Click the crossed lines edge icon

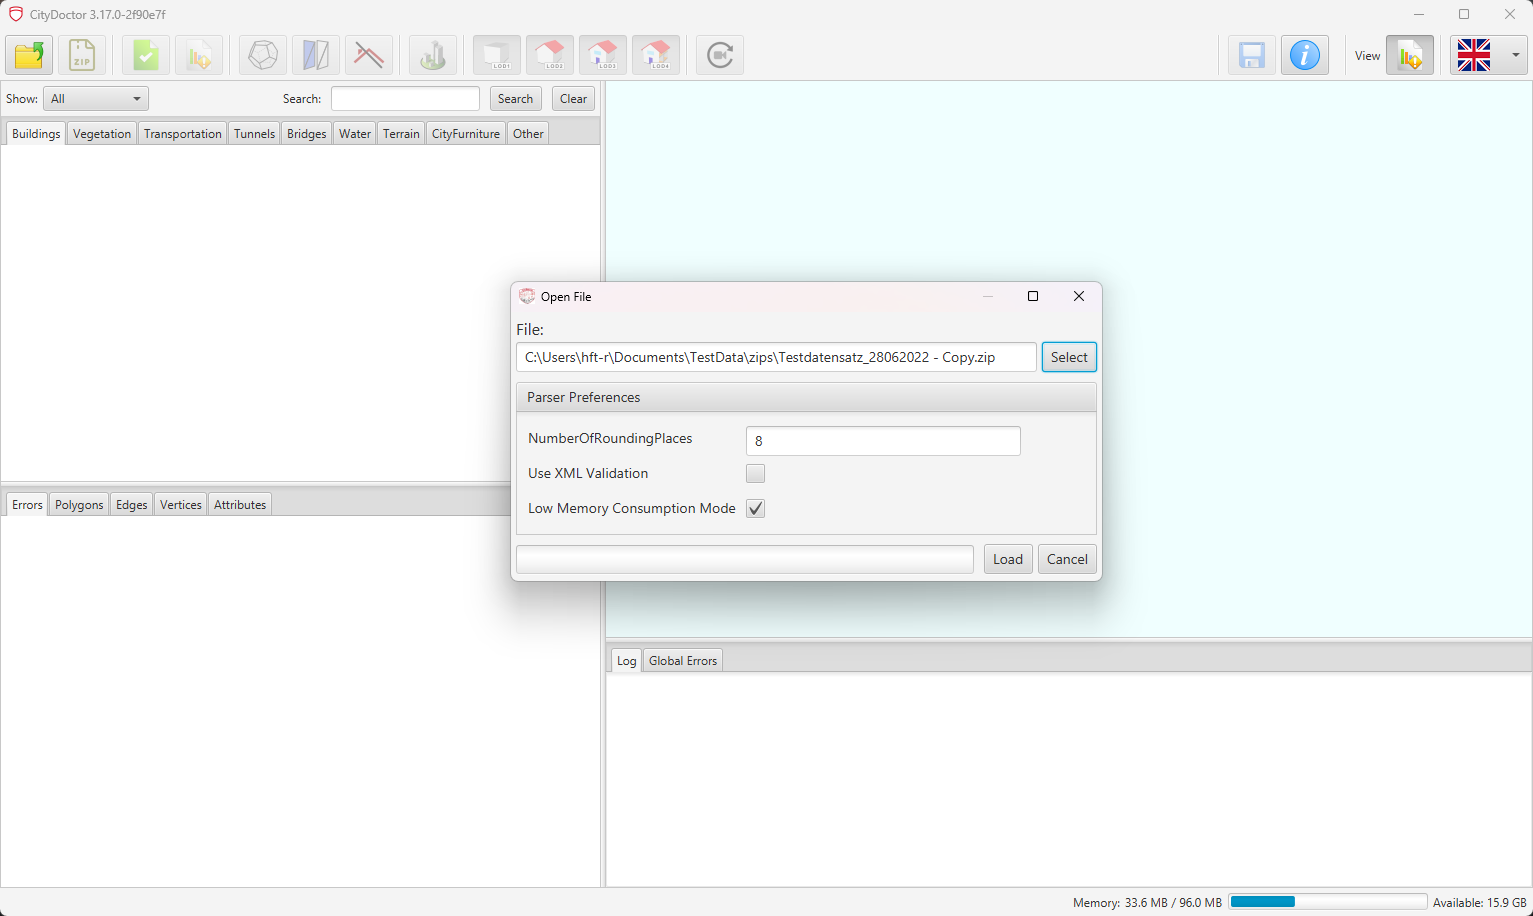click(369, 55)
